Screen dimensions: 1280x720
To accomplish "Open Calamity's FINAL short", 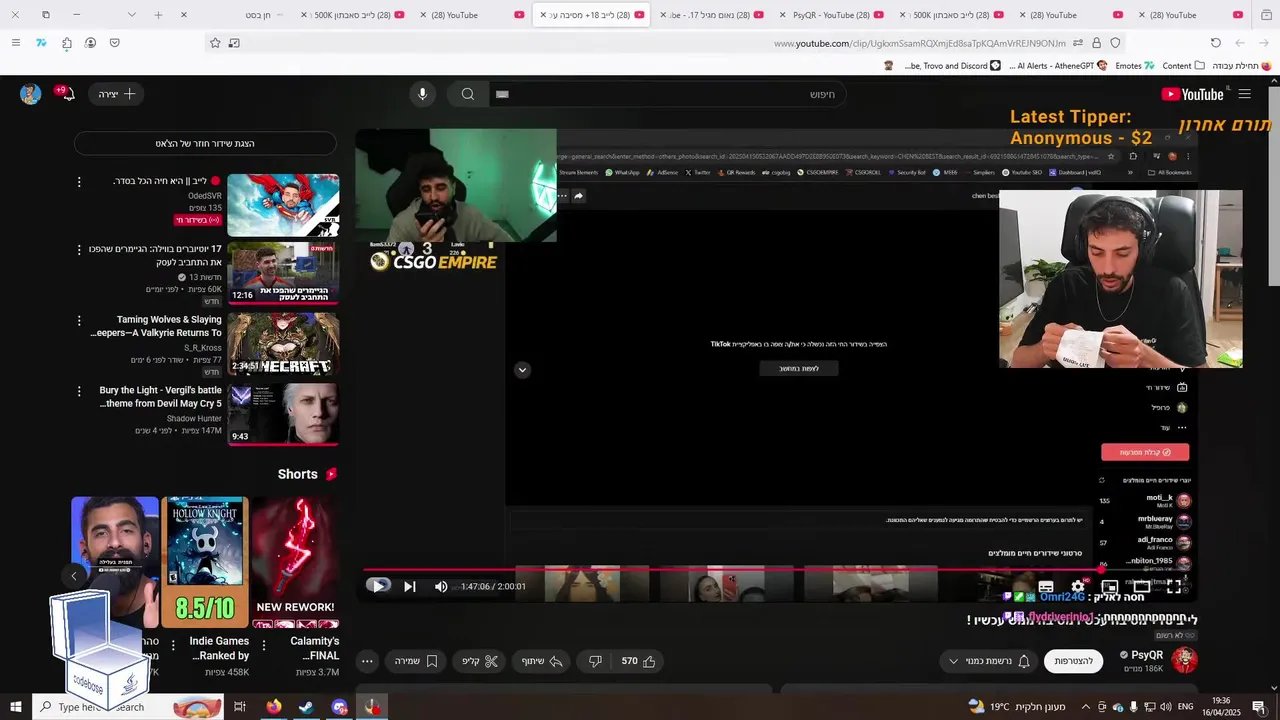I will pos(295,563).
